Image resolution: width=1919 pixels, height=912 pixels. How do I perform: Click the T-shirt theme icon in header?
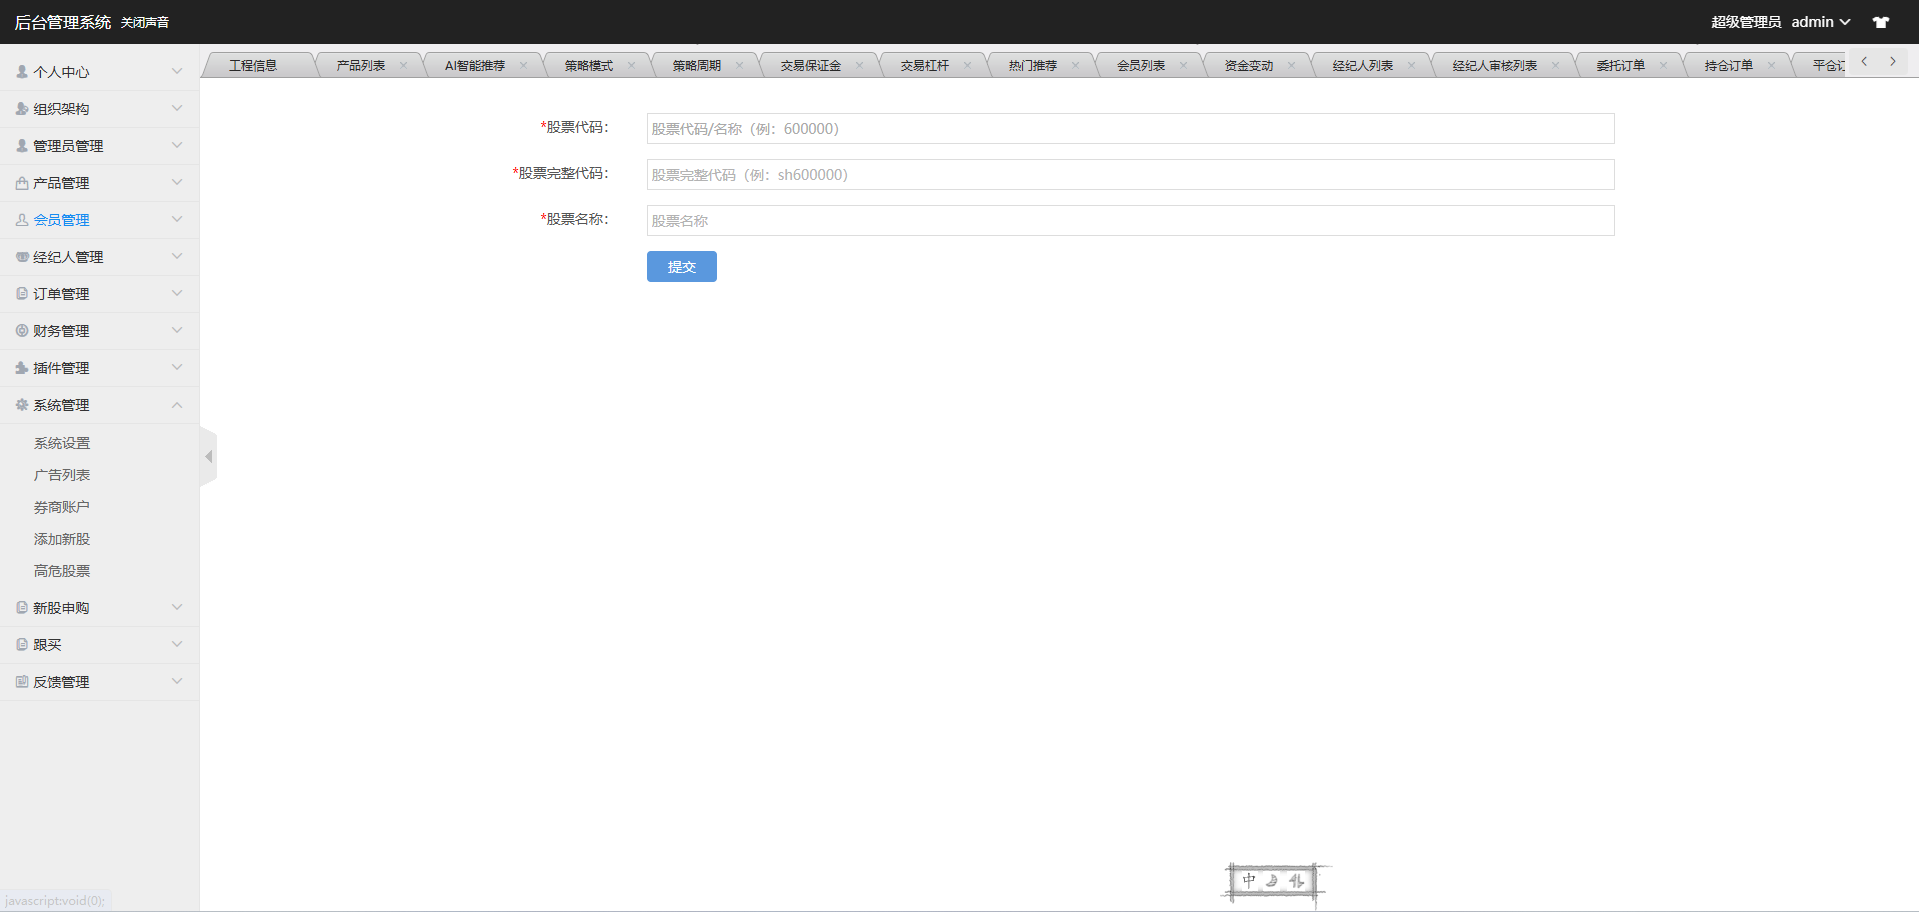[1880, 22]
